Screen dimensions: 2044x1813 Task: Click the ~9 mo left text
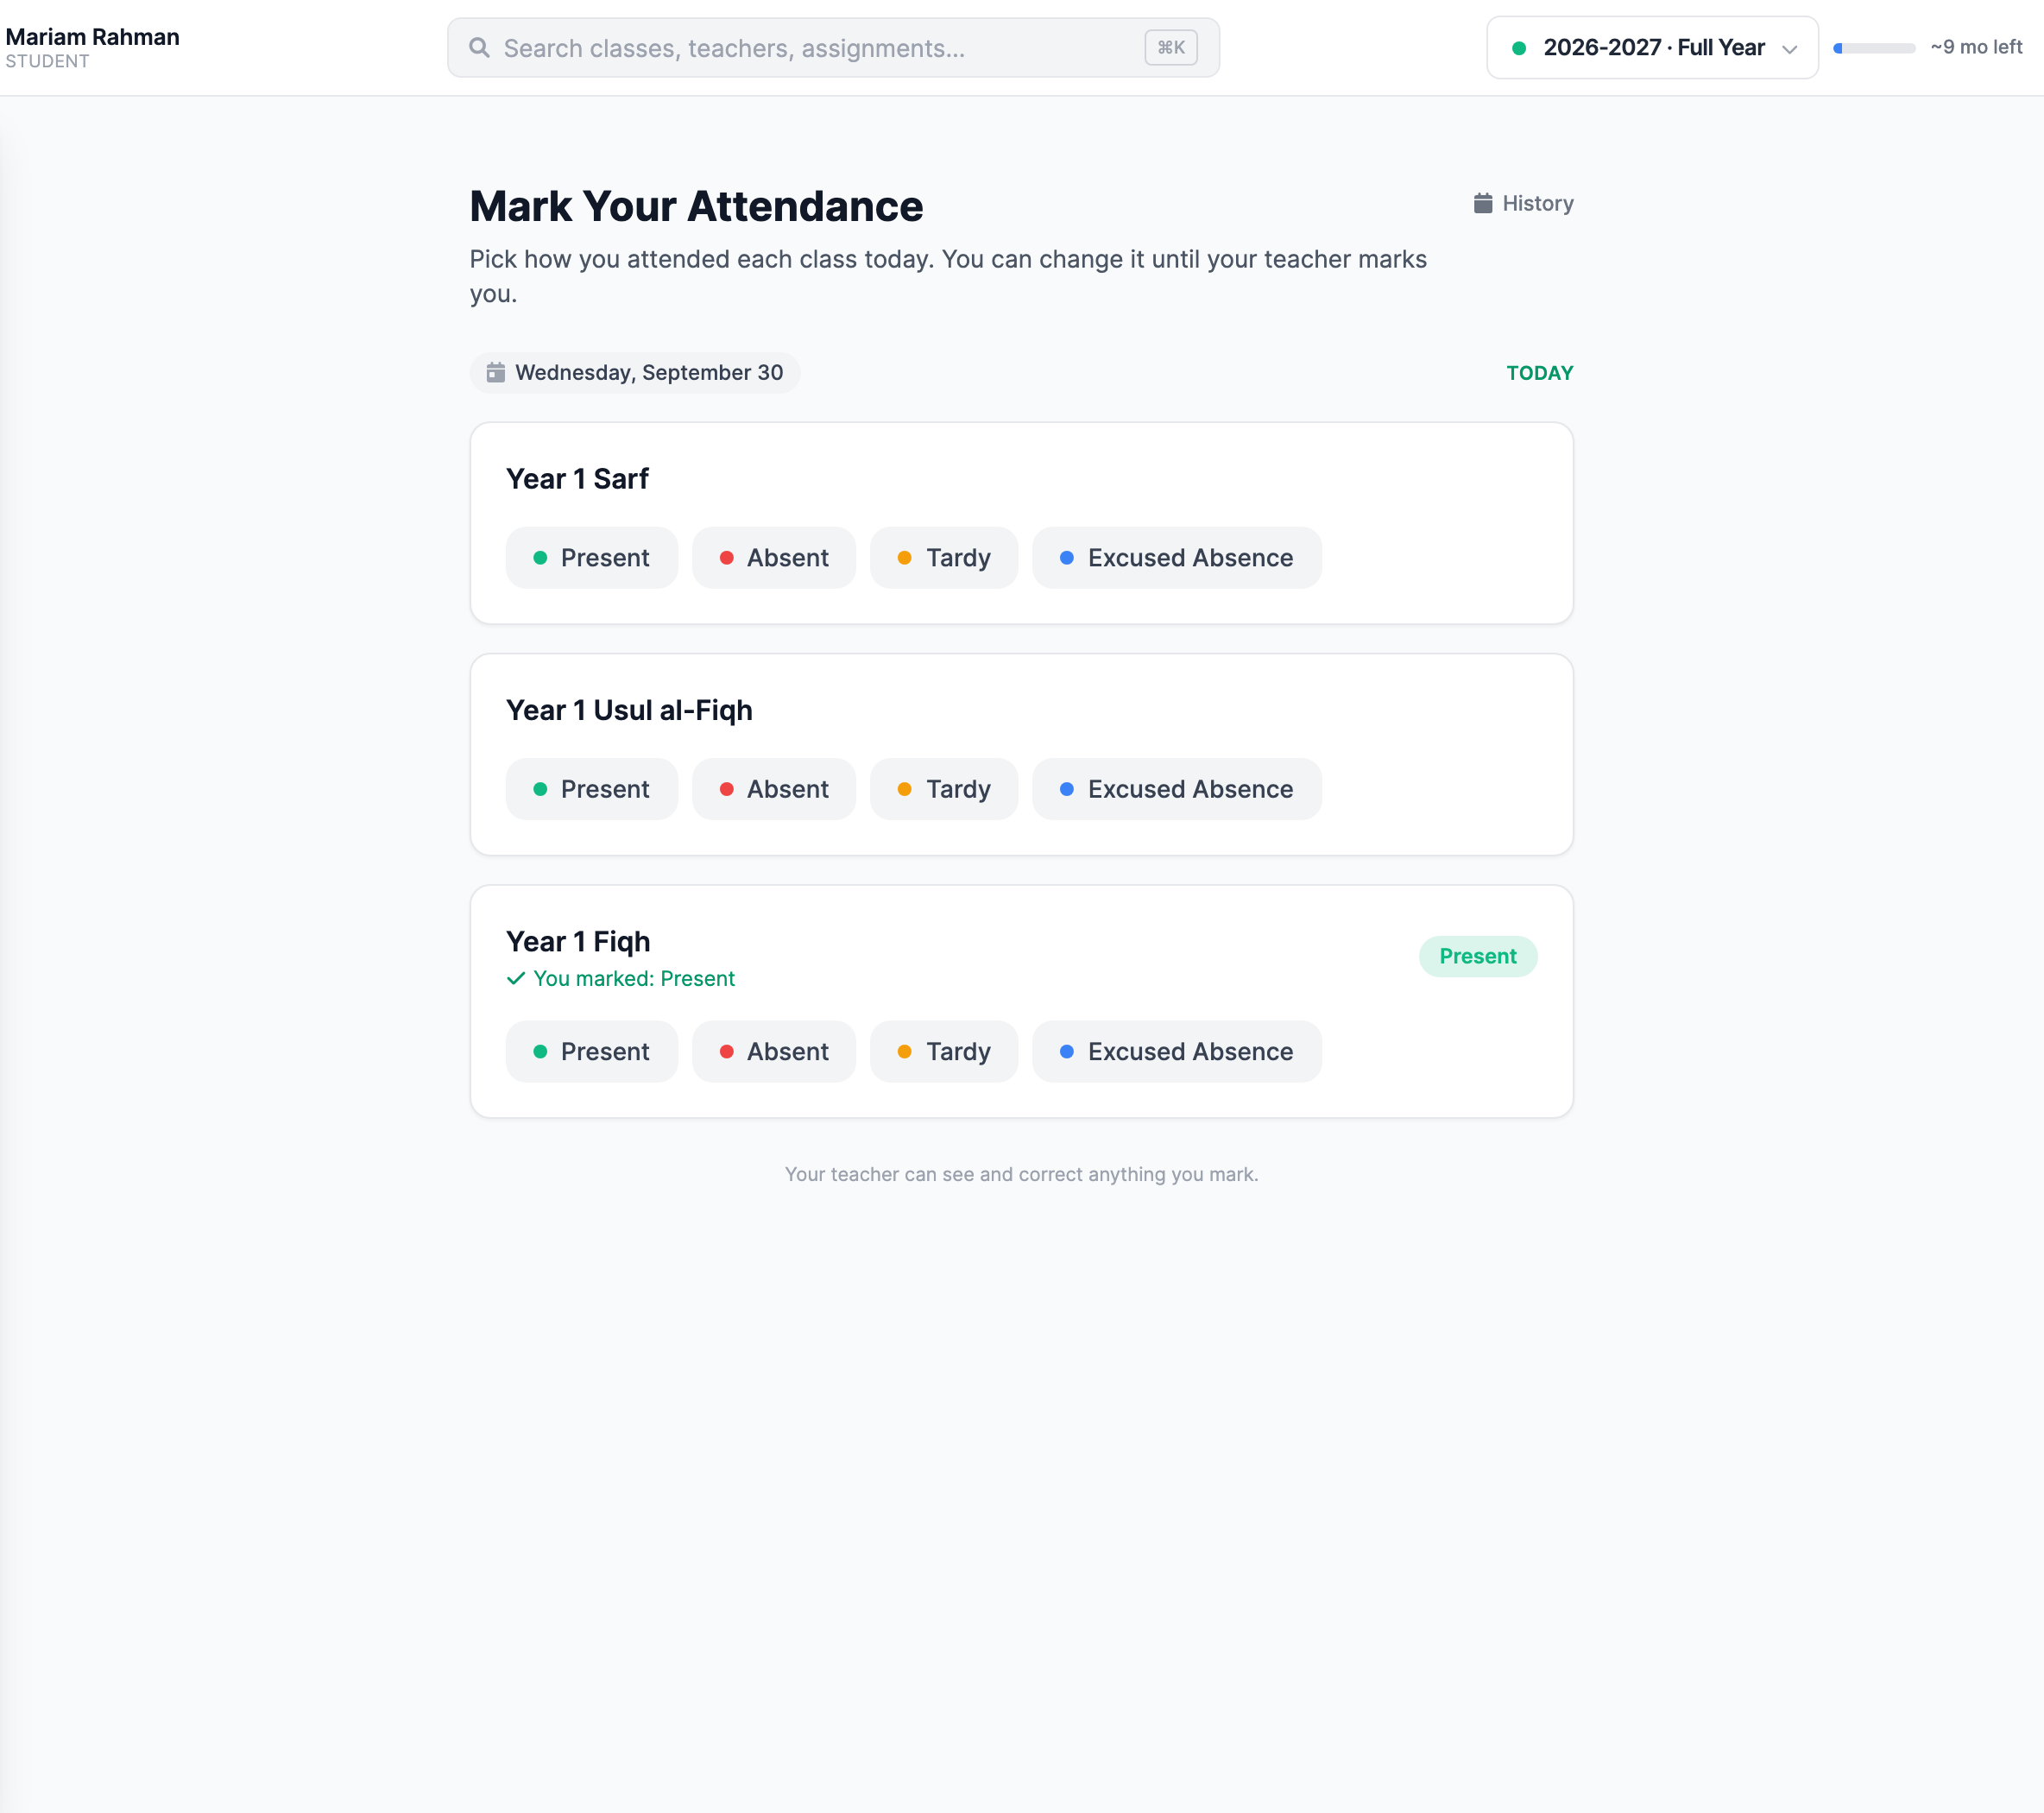pos(1977,47)
